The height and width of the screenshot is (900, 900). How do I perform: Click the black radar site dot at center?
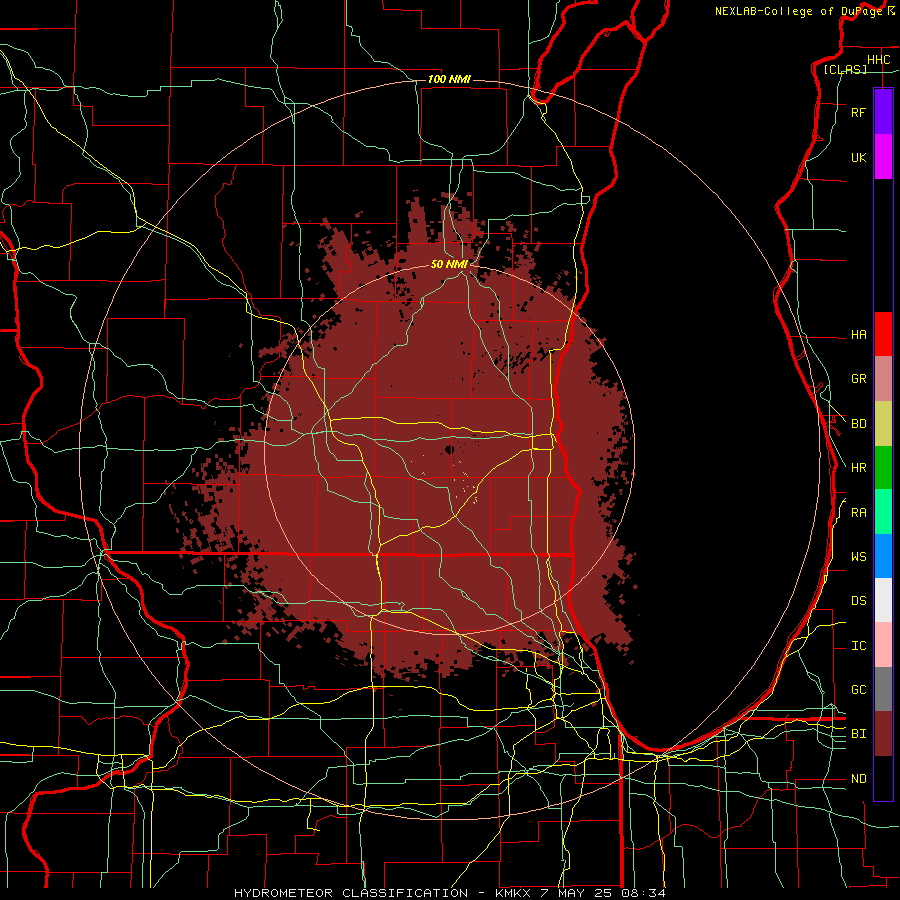449,449
